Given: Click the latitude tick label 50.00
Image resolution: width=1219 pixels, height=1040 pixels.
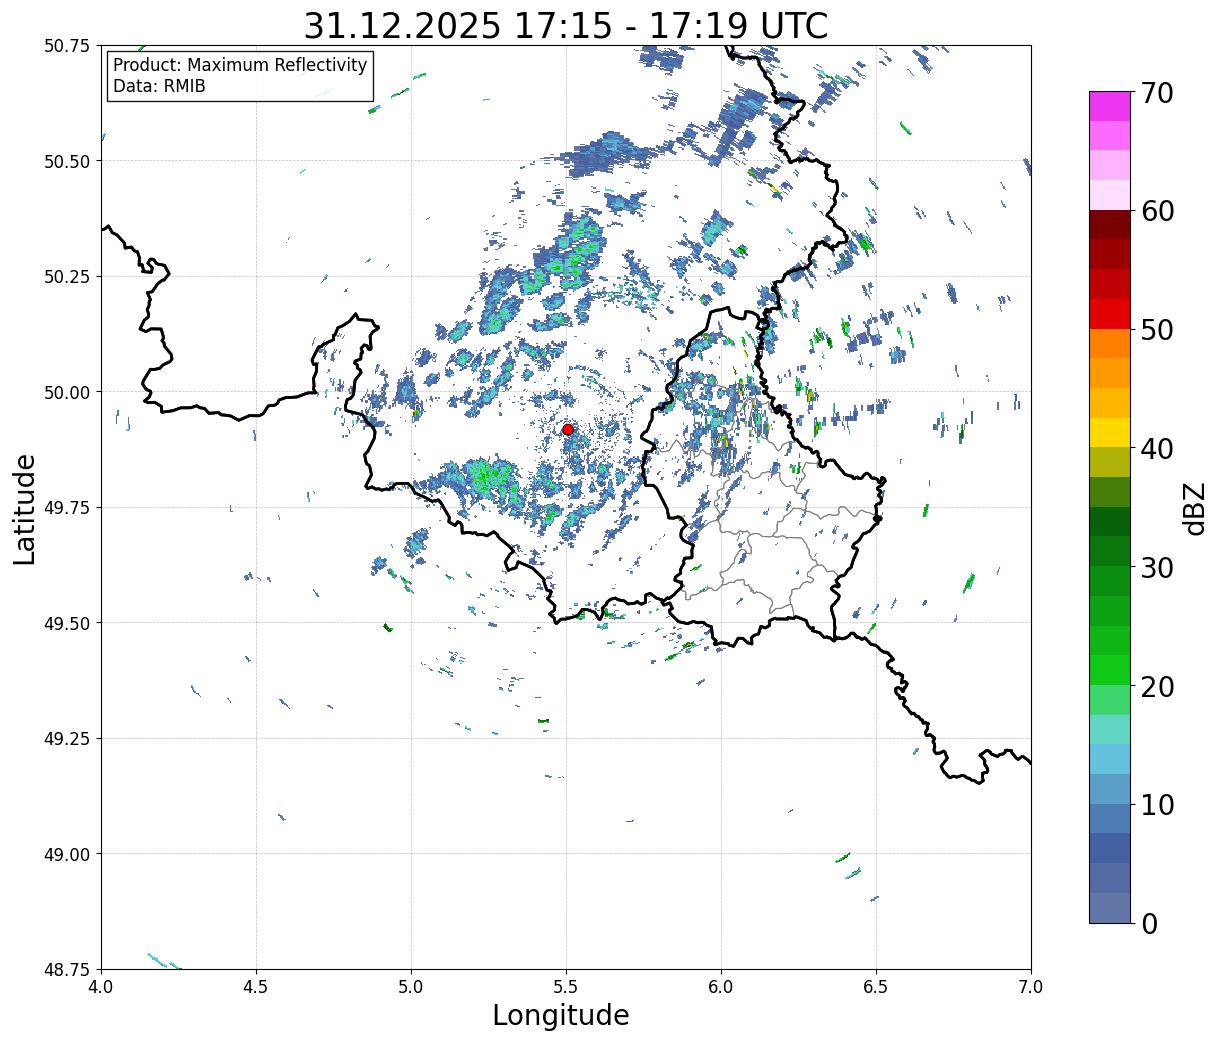Looking at the screenshot, I should click(67, 392).
